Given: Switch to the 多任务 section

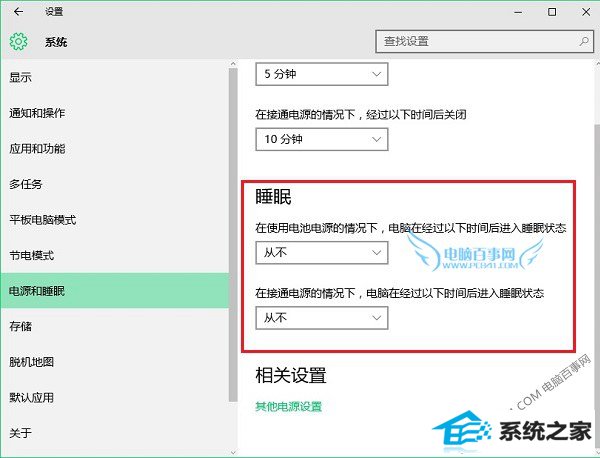Looking at the screenshot, I should [26, 184].
